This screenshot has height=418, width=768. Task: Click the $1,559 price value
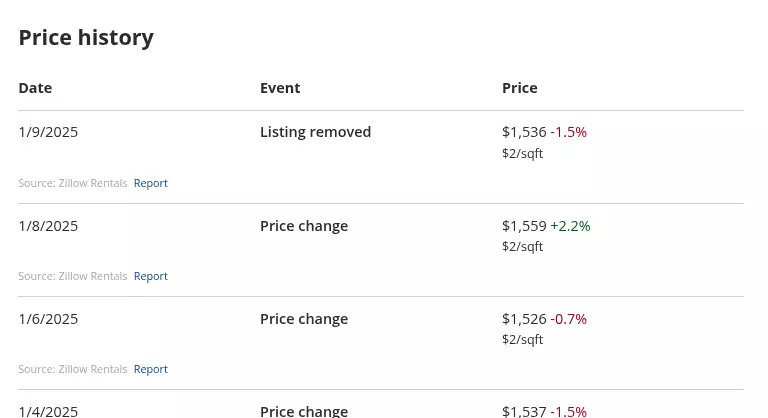[524, 226]
